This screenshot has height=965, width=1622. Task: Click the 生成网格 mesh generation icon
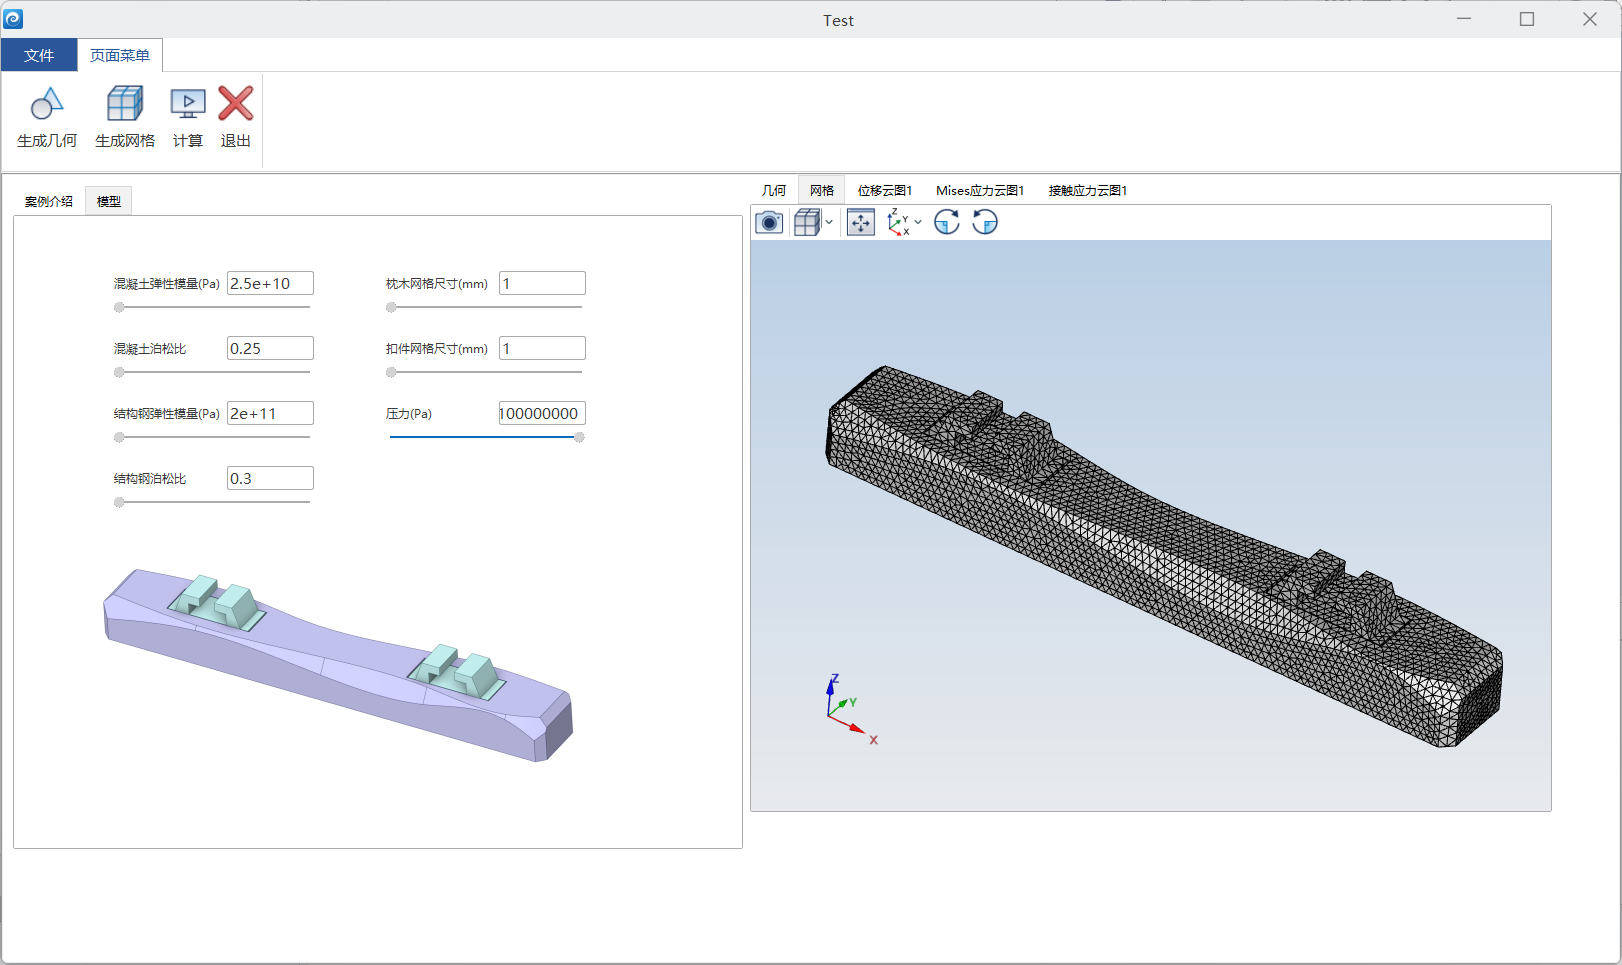click(125, 103)
